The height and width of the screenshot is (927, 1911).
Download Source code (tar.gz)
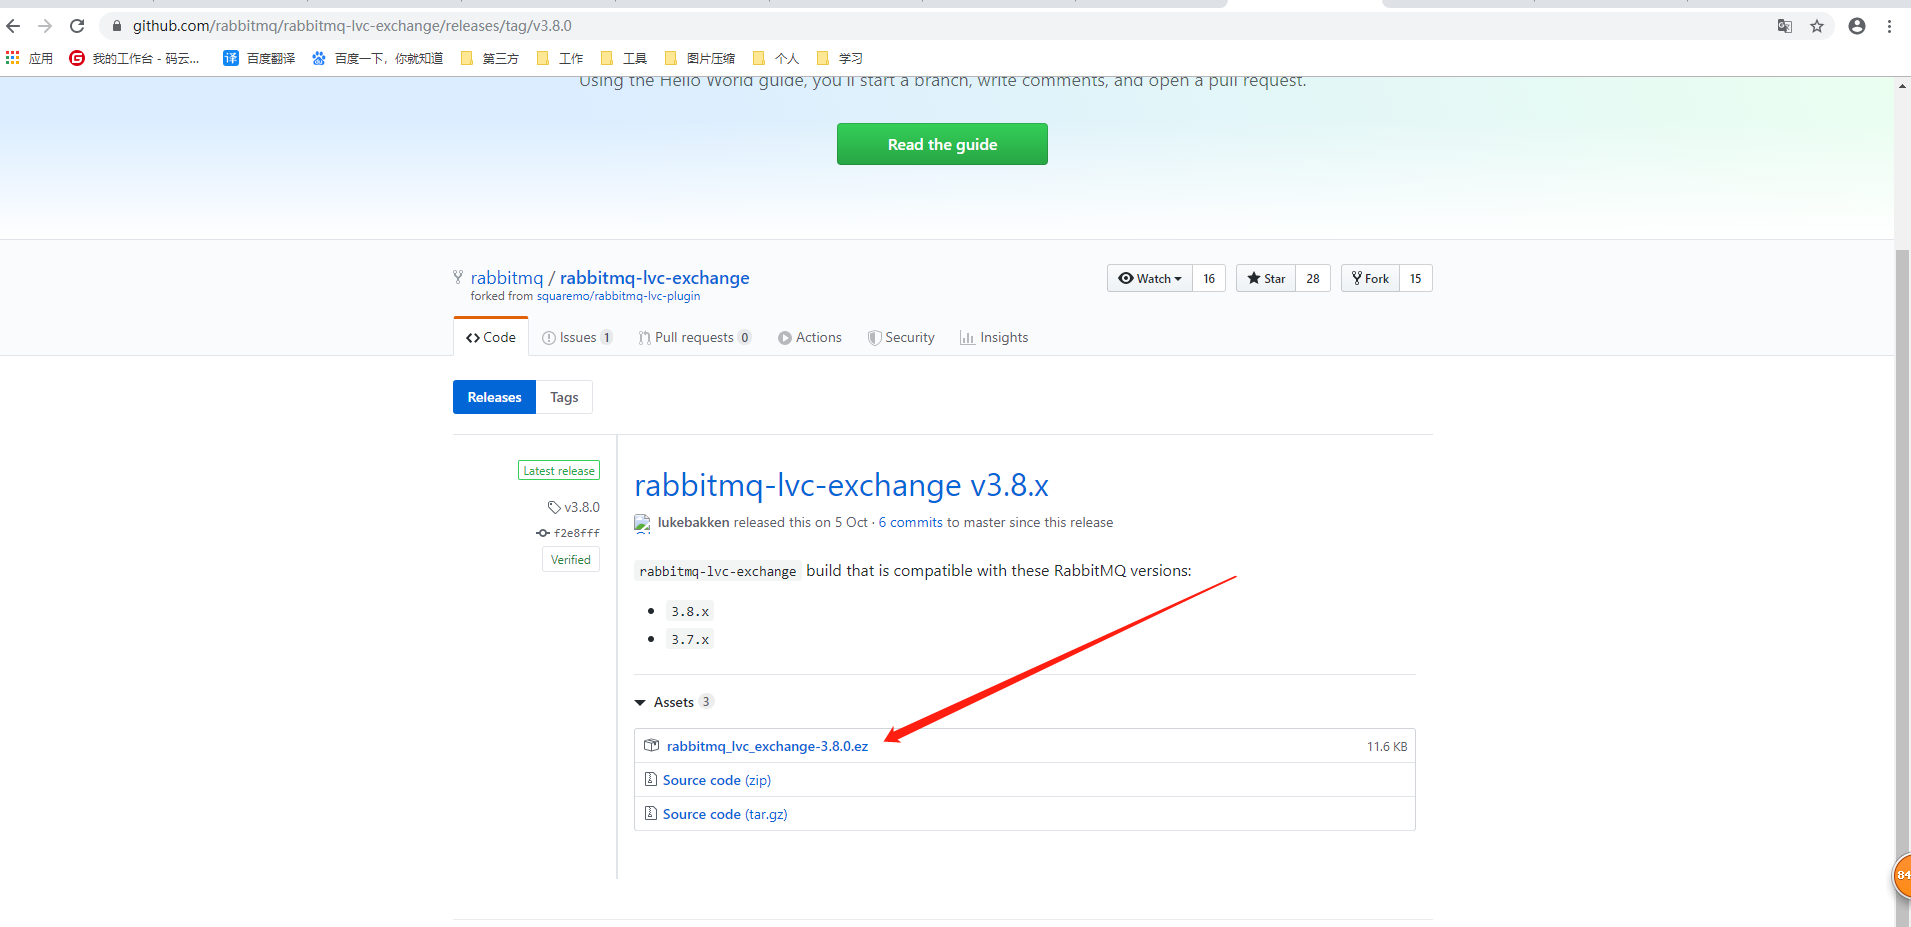coord(725,814)
